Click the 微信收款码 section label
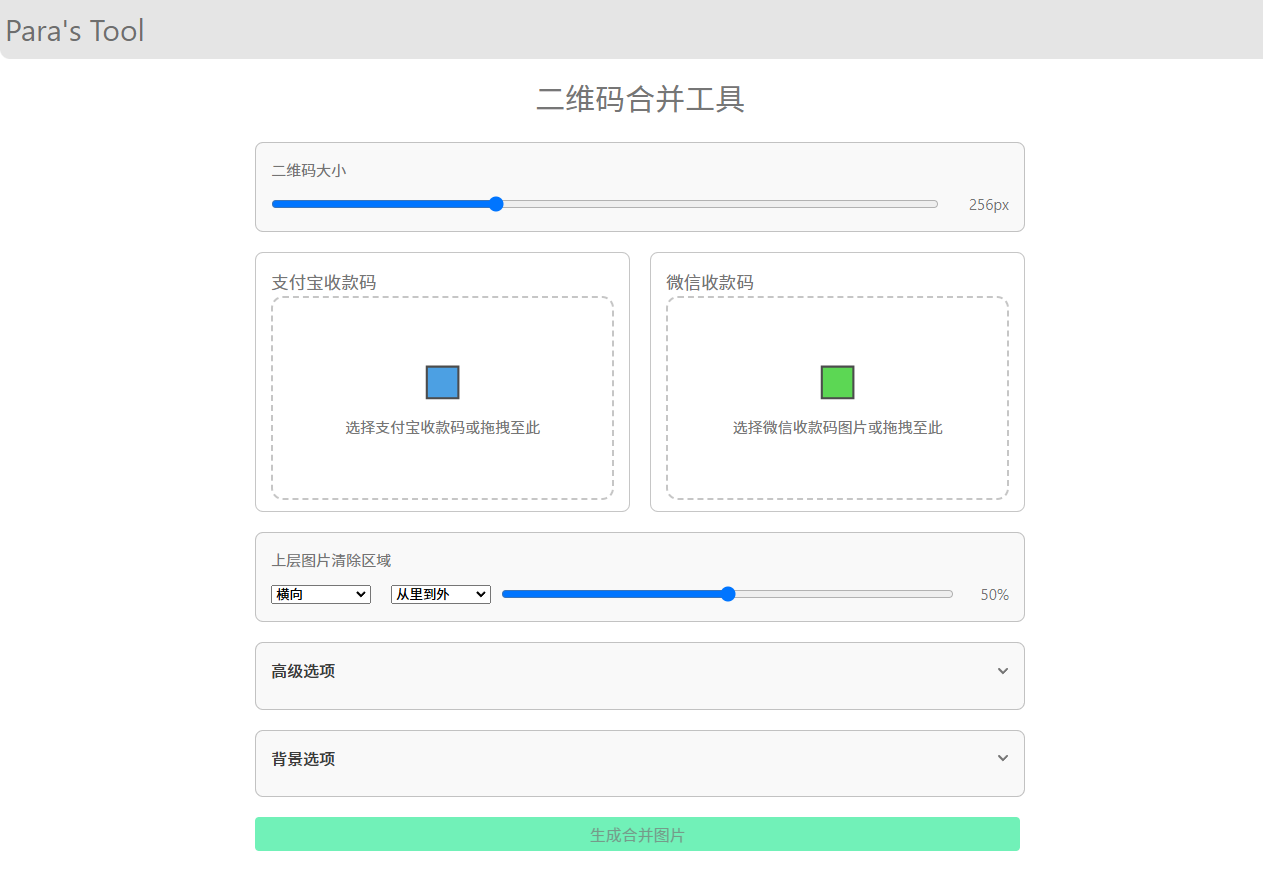The height and width of the screenshot is (890, 1263). [x=711, y=282]
